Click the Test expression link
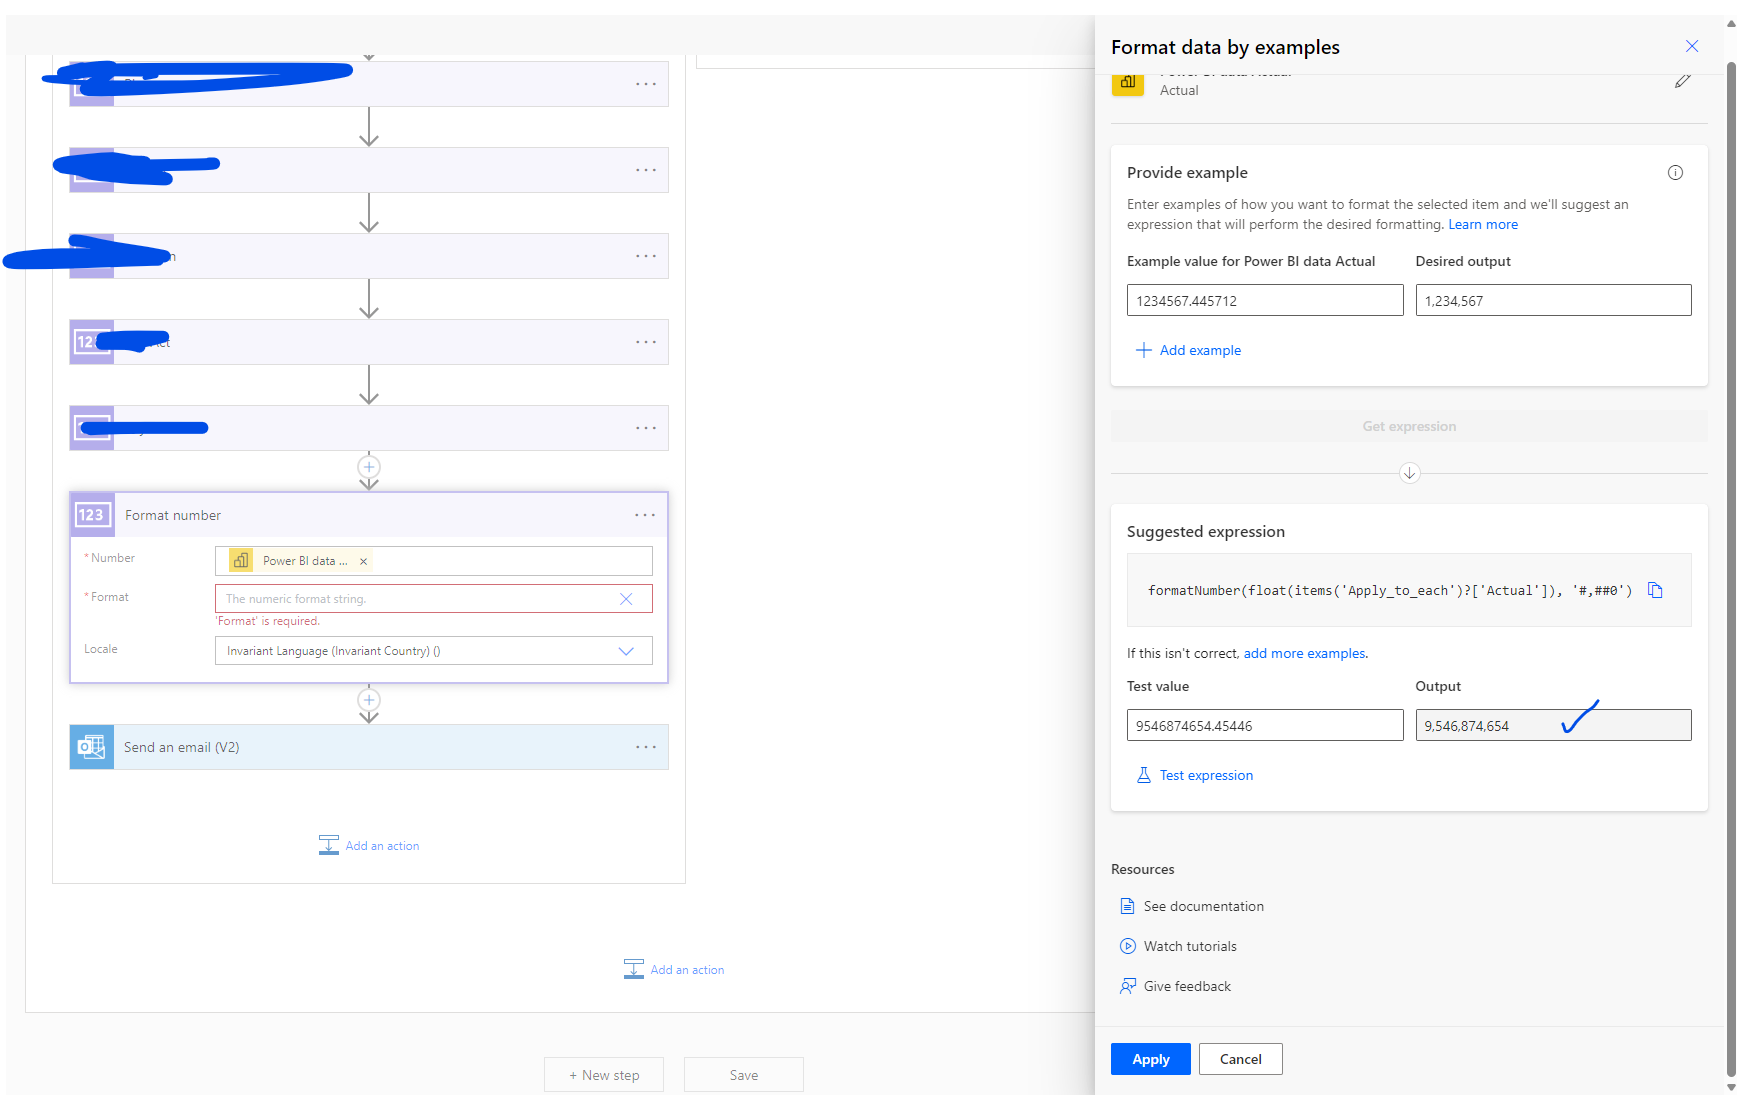This screenshot has height=1105, width=1737. click(1206, 775)
